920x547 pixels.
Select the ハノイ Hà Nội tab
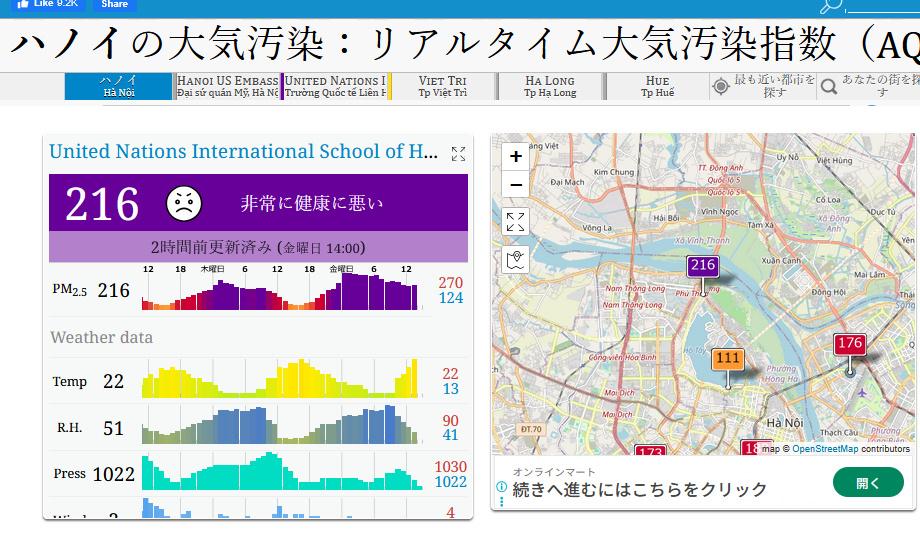pyautogui.click(x=119, y=87)
